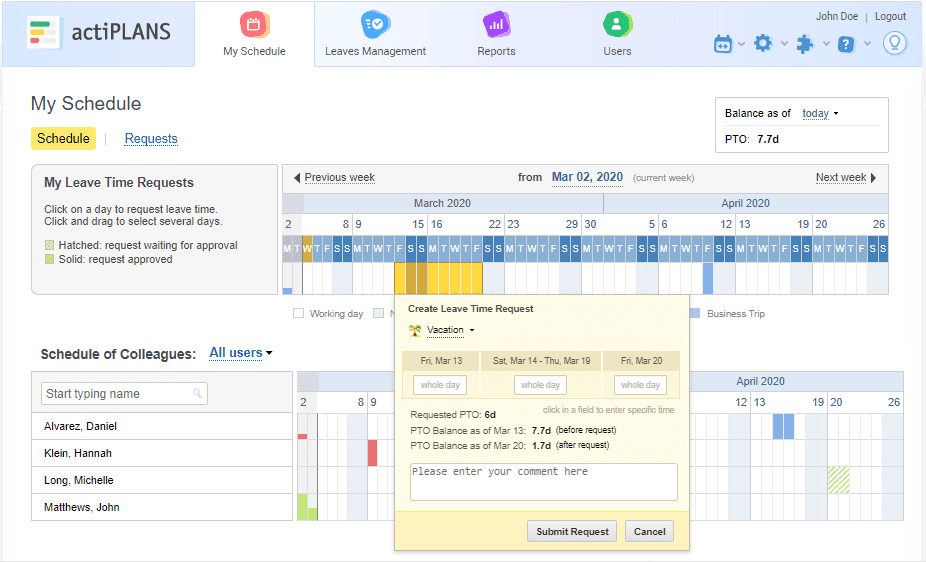Expand the balance date 'today' dropdown
Image resolution: width=926 pixels, height=562 pixels.
coord(820,114)
